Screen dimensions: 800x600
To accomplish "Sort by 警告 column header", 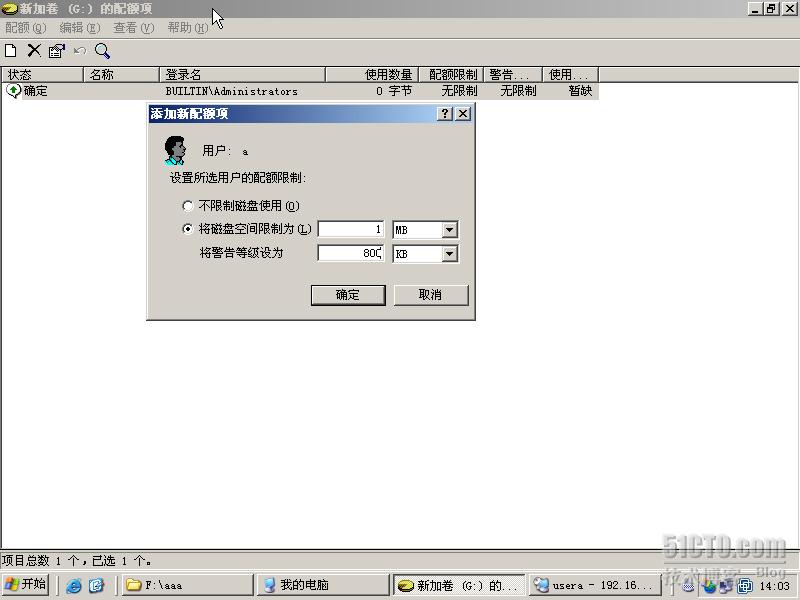I will tap(513, 74).
